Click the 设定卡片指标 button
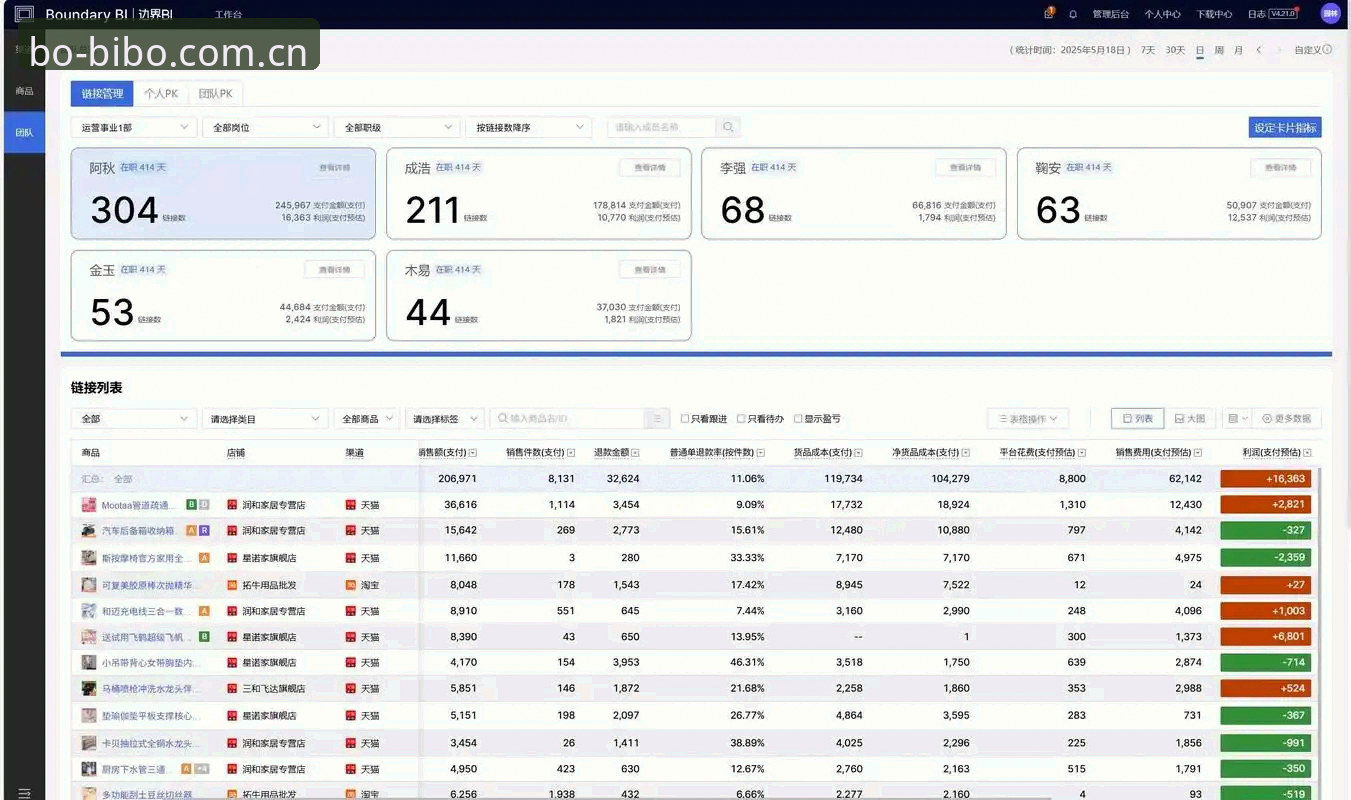Viewport: 1351px width, 800px height. [1285, 128]
